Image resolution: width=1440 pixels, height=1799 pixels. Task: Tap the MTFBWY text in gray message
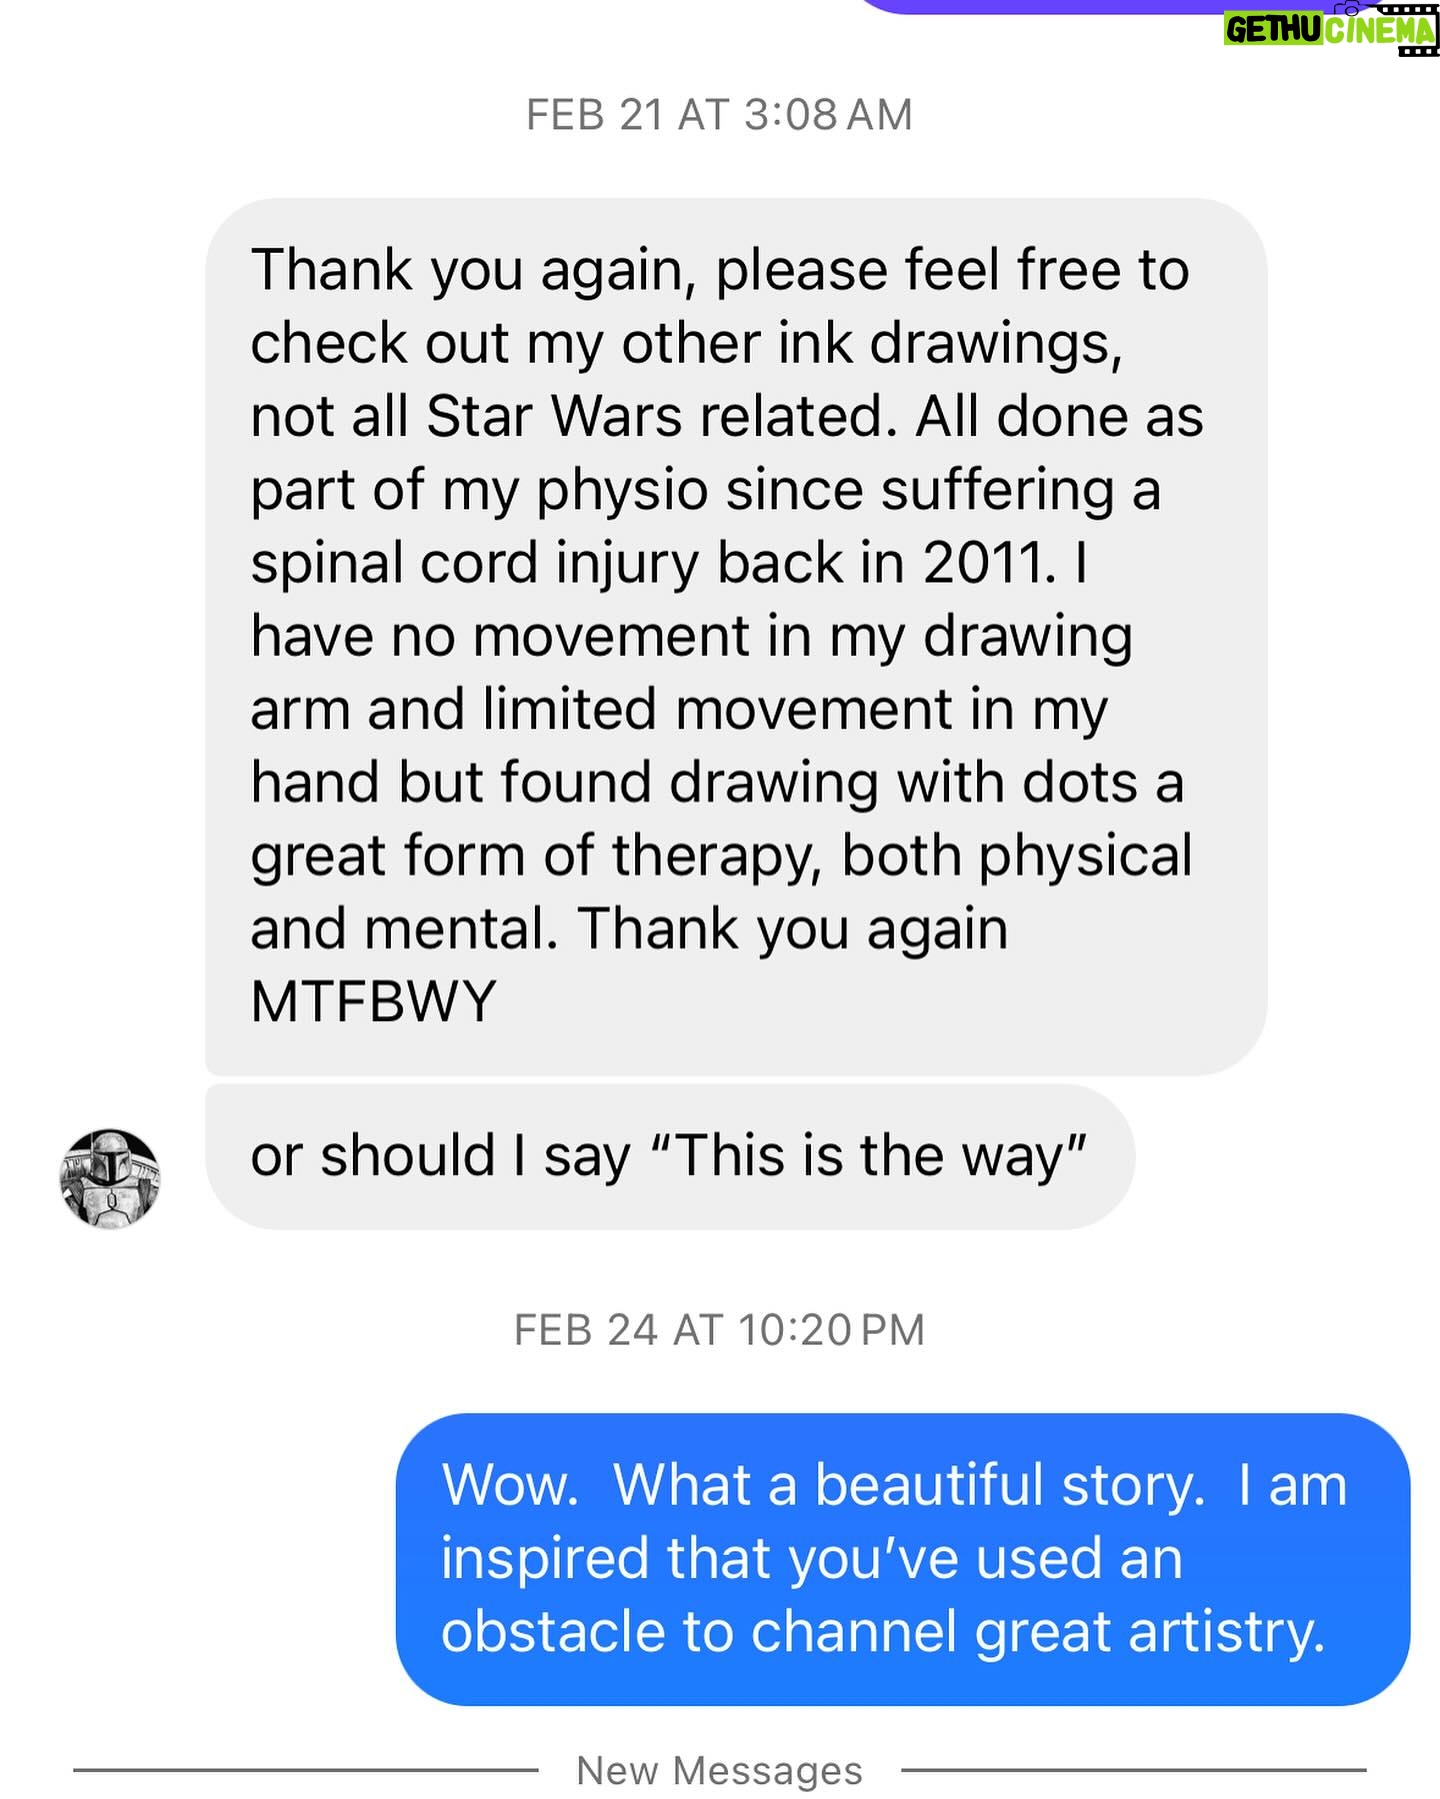[373, 1001]
